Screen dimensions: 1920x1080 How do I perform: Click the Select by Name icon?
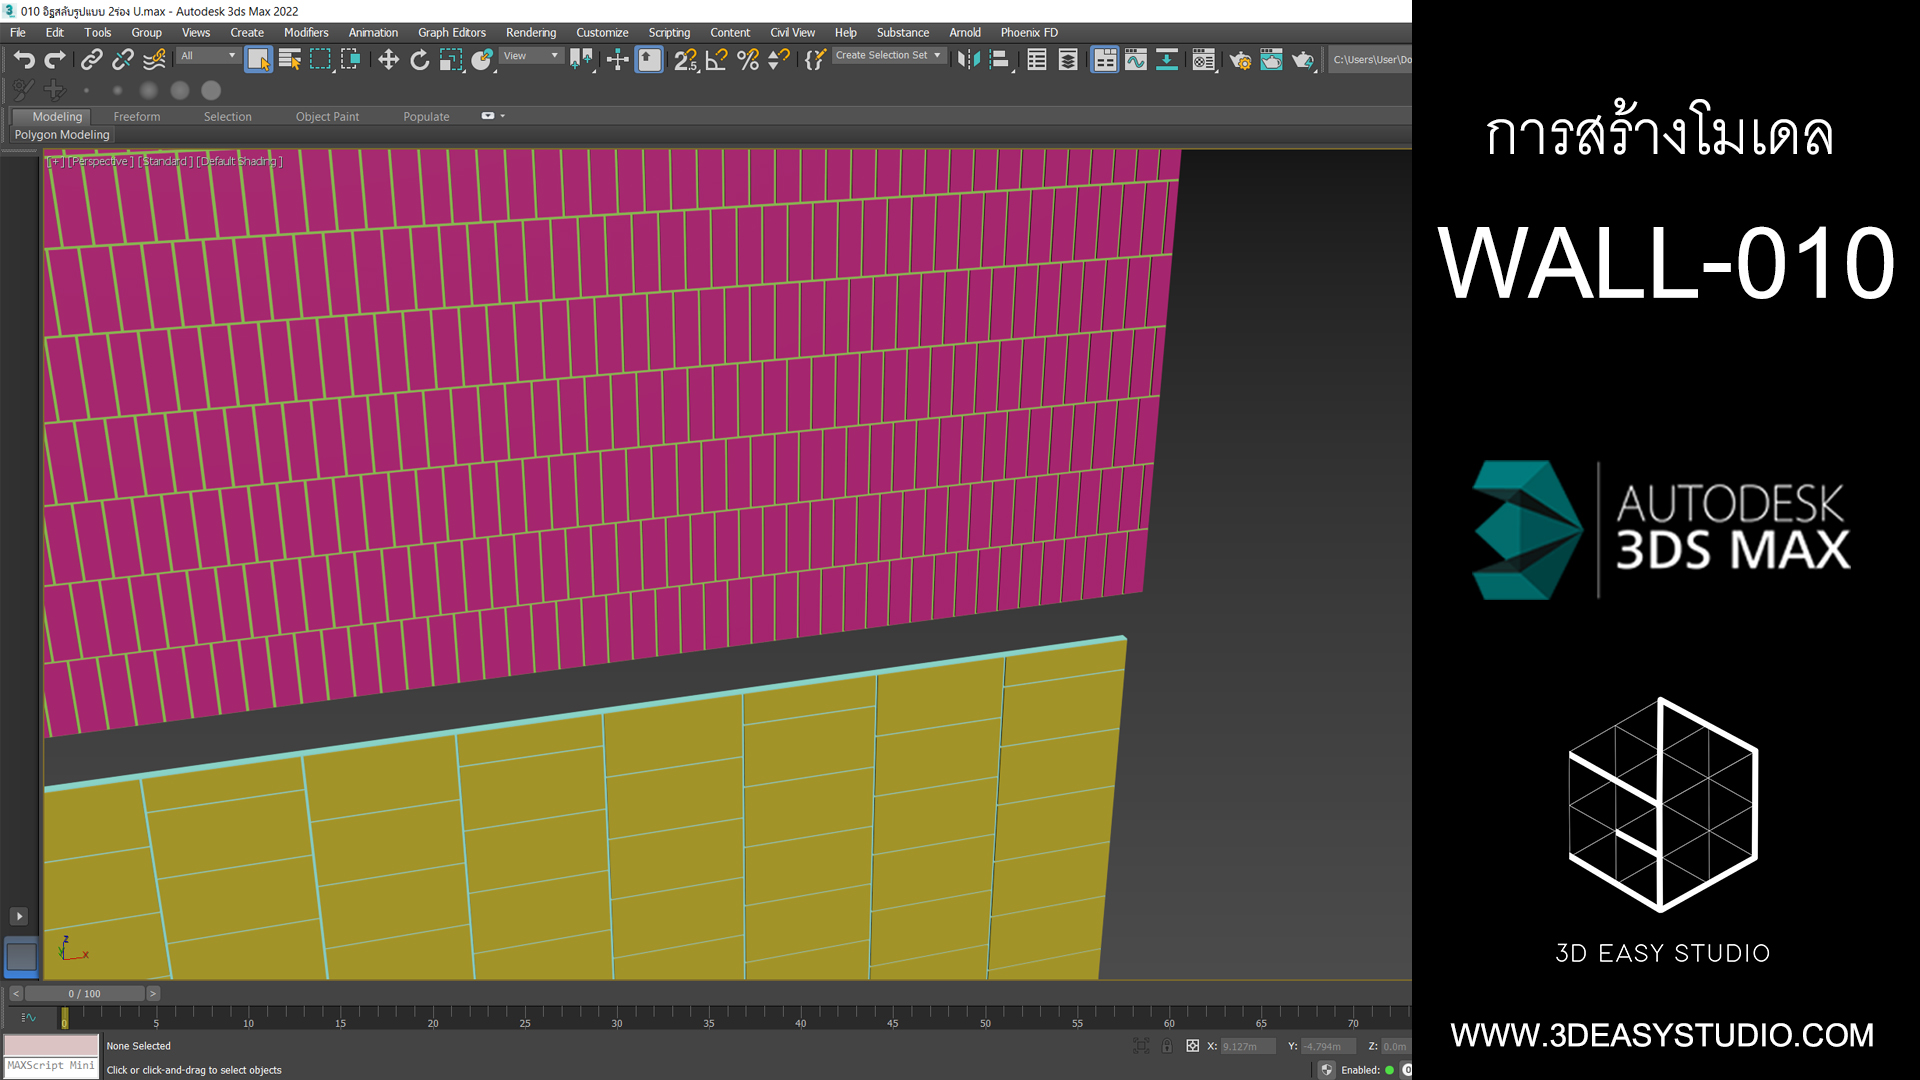(x=290, y=60)
